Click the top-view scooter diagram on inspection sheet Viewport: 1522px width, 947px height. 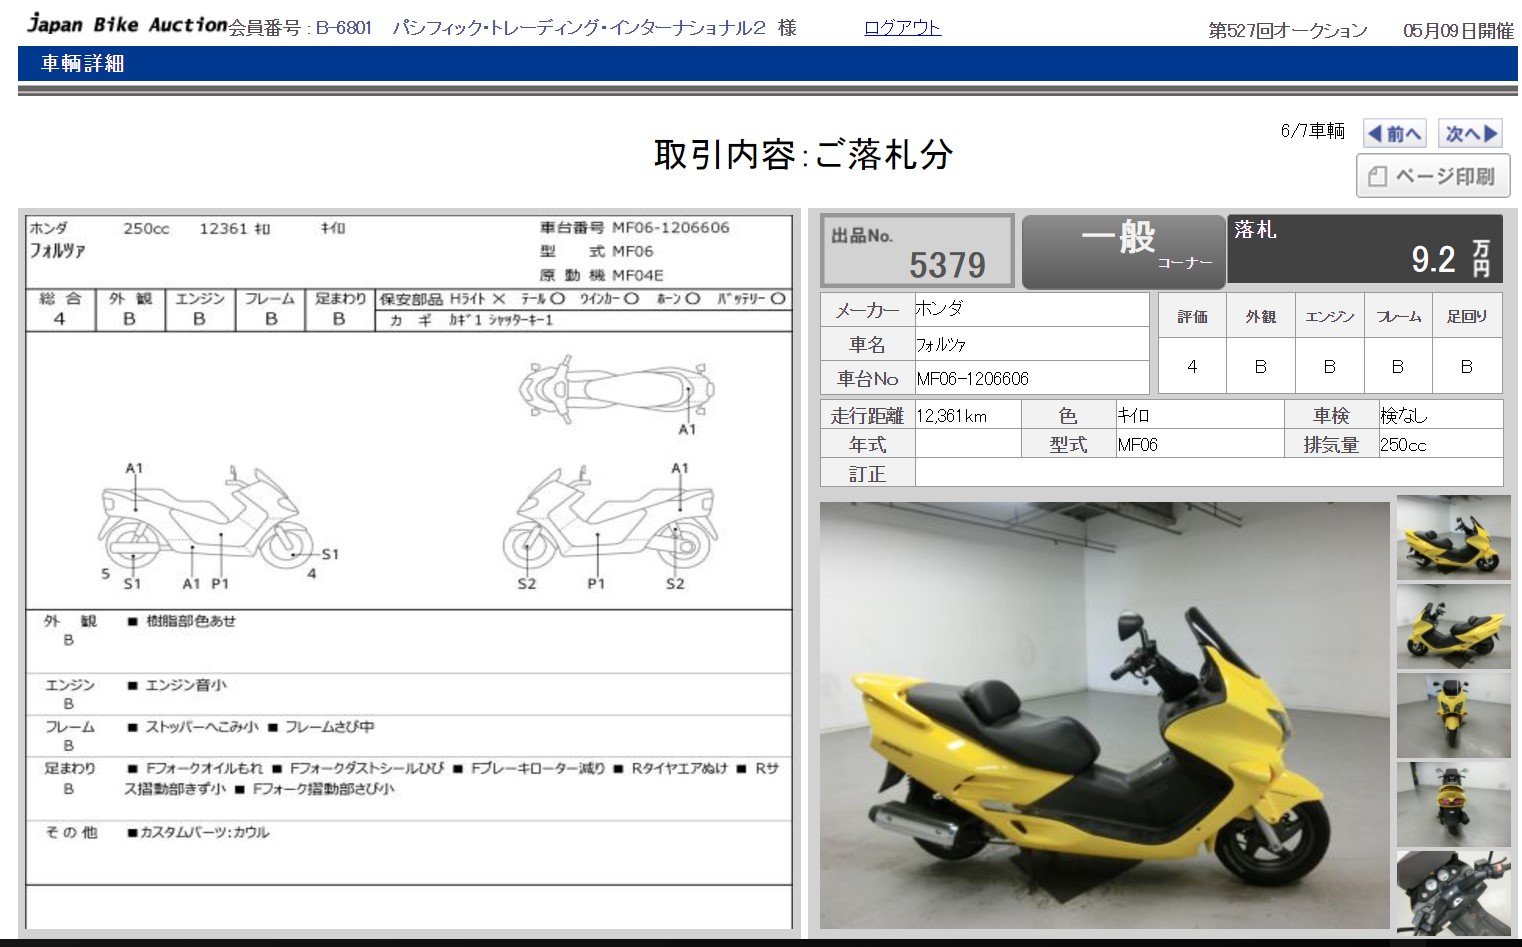[615, 390]
